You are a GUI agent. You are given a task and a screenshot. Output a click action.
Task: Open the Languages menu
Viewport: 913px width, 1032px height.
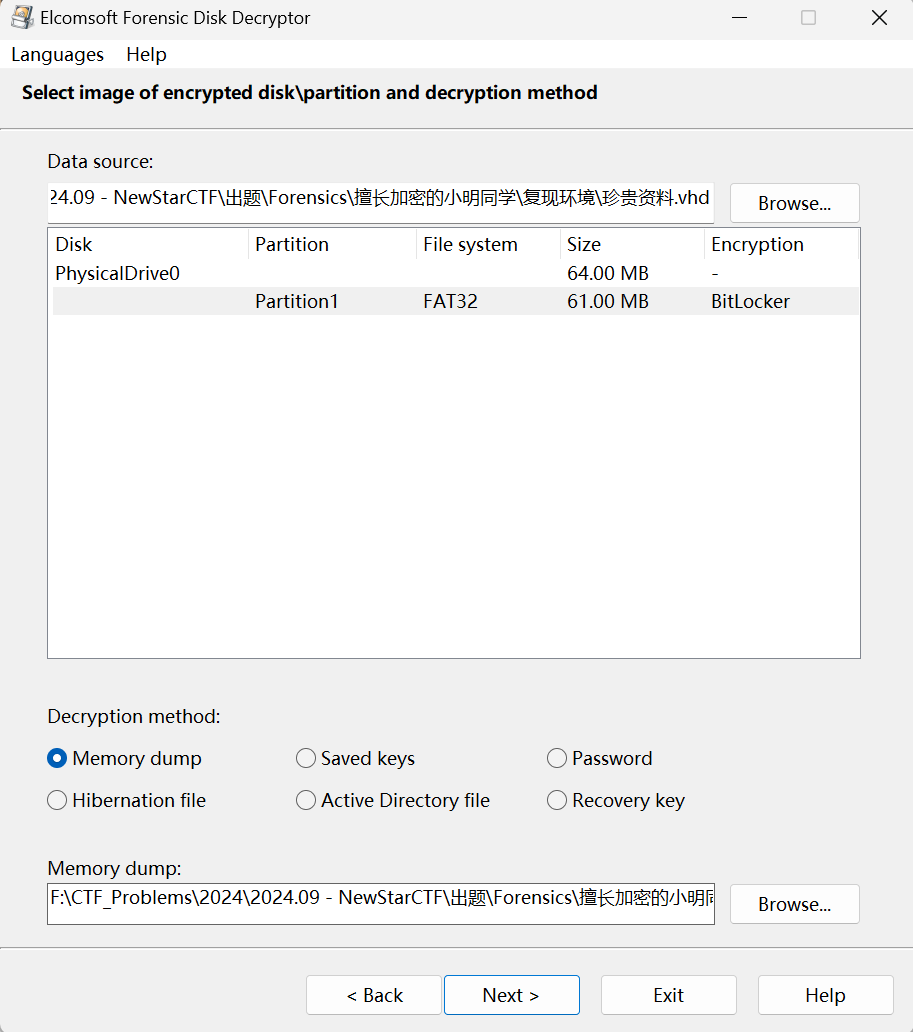click(x=57, y=55)
